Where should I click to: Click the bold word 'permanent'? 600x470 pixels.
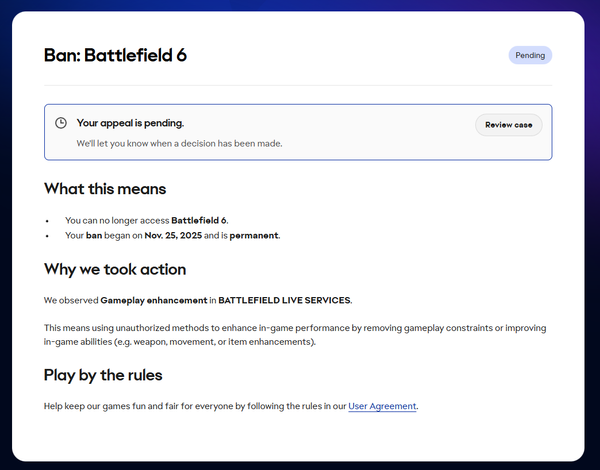tap(253, 236)
